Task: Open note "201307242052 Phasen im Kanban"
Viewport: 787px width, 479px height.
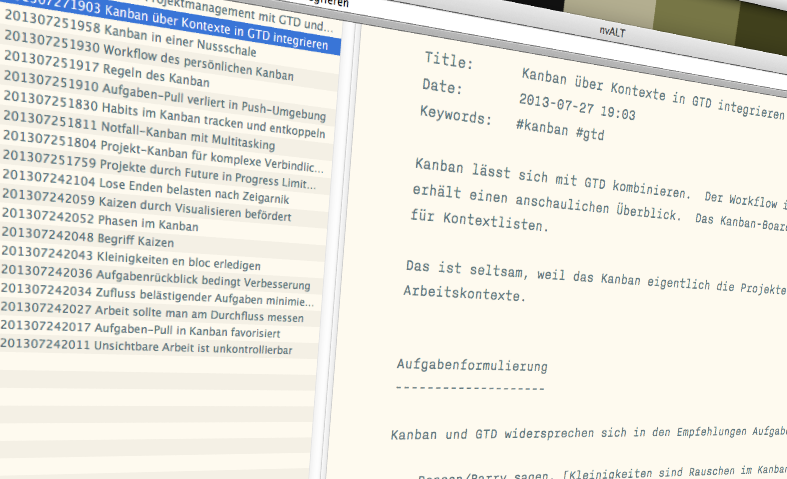Action: [x=100, y=220]
